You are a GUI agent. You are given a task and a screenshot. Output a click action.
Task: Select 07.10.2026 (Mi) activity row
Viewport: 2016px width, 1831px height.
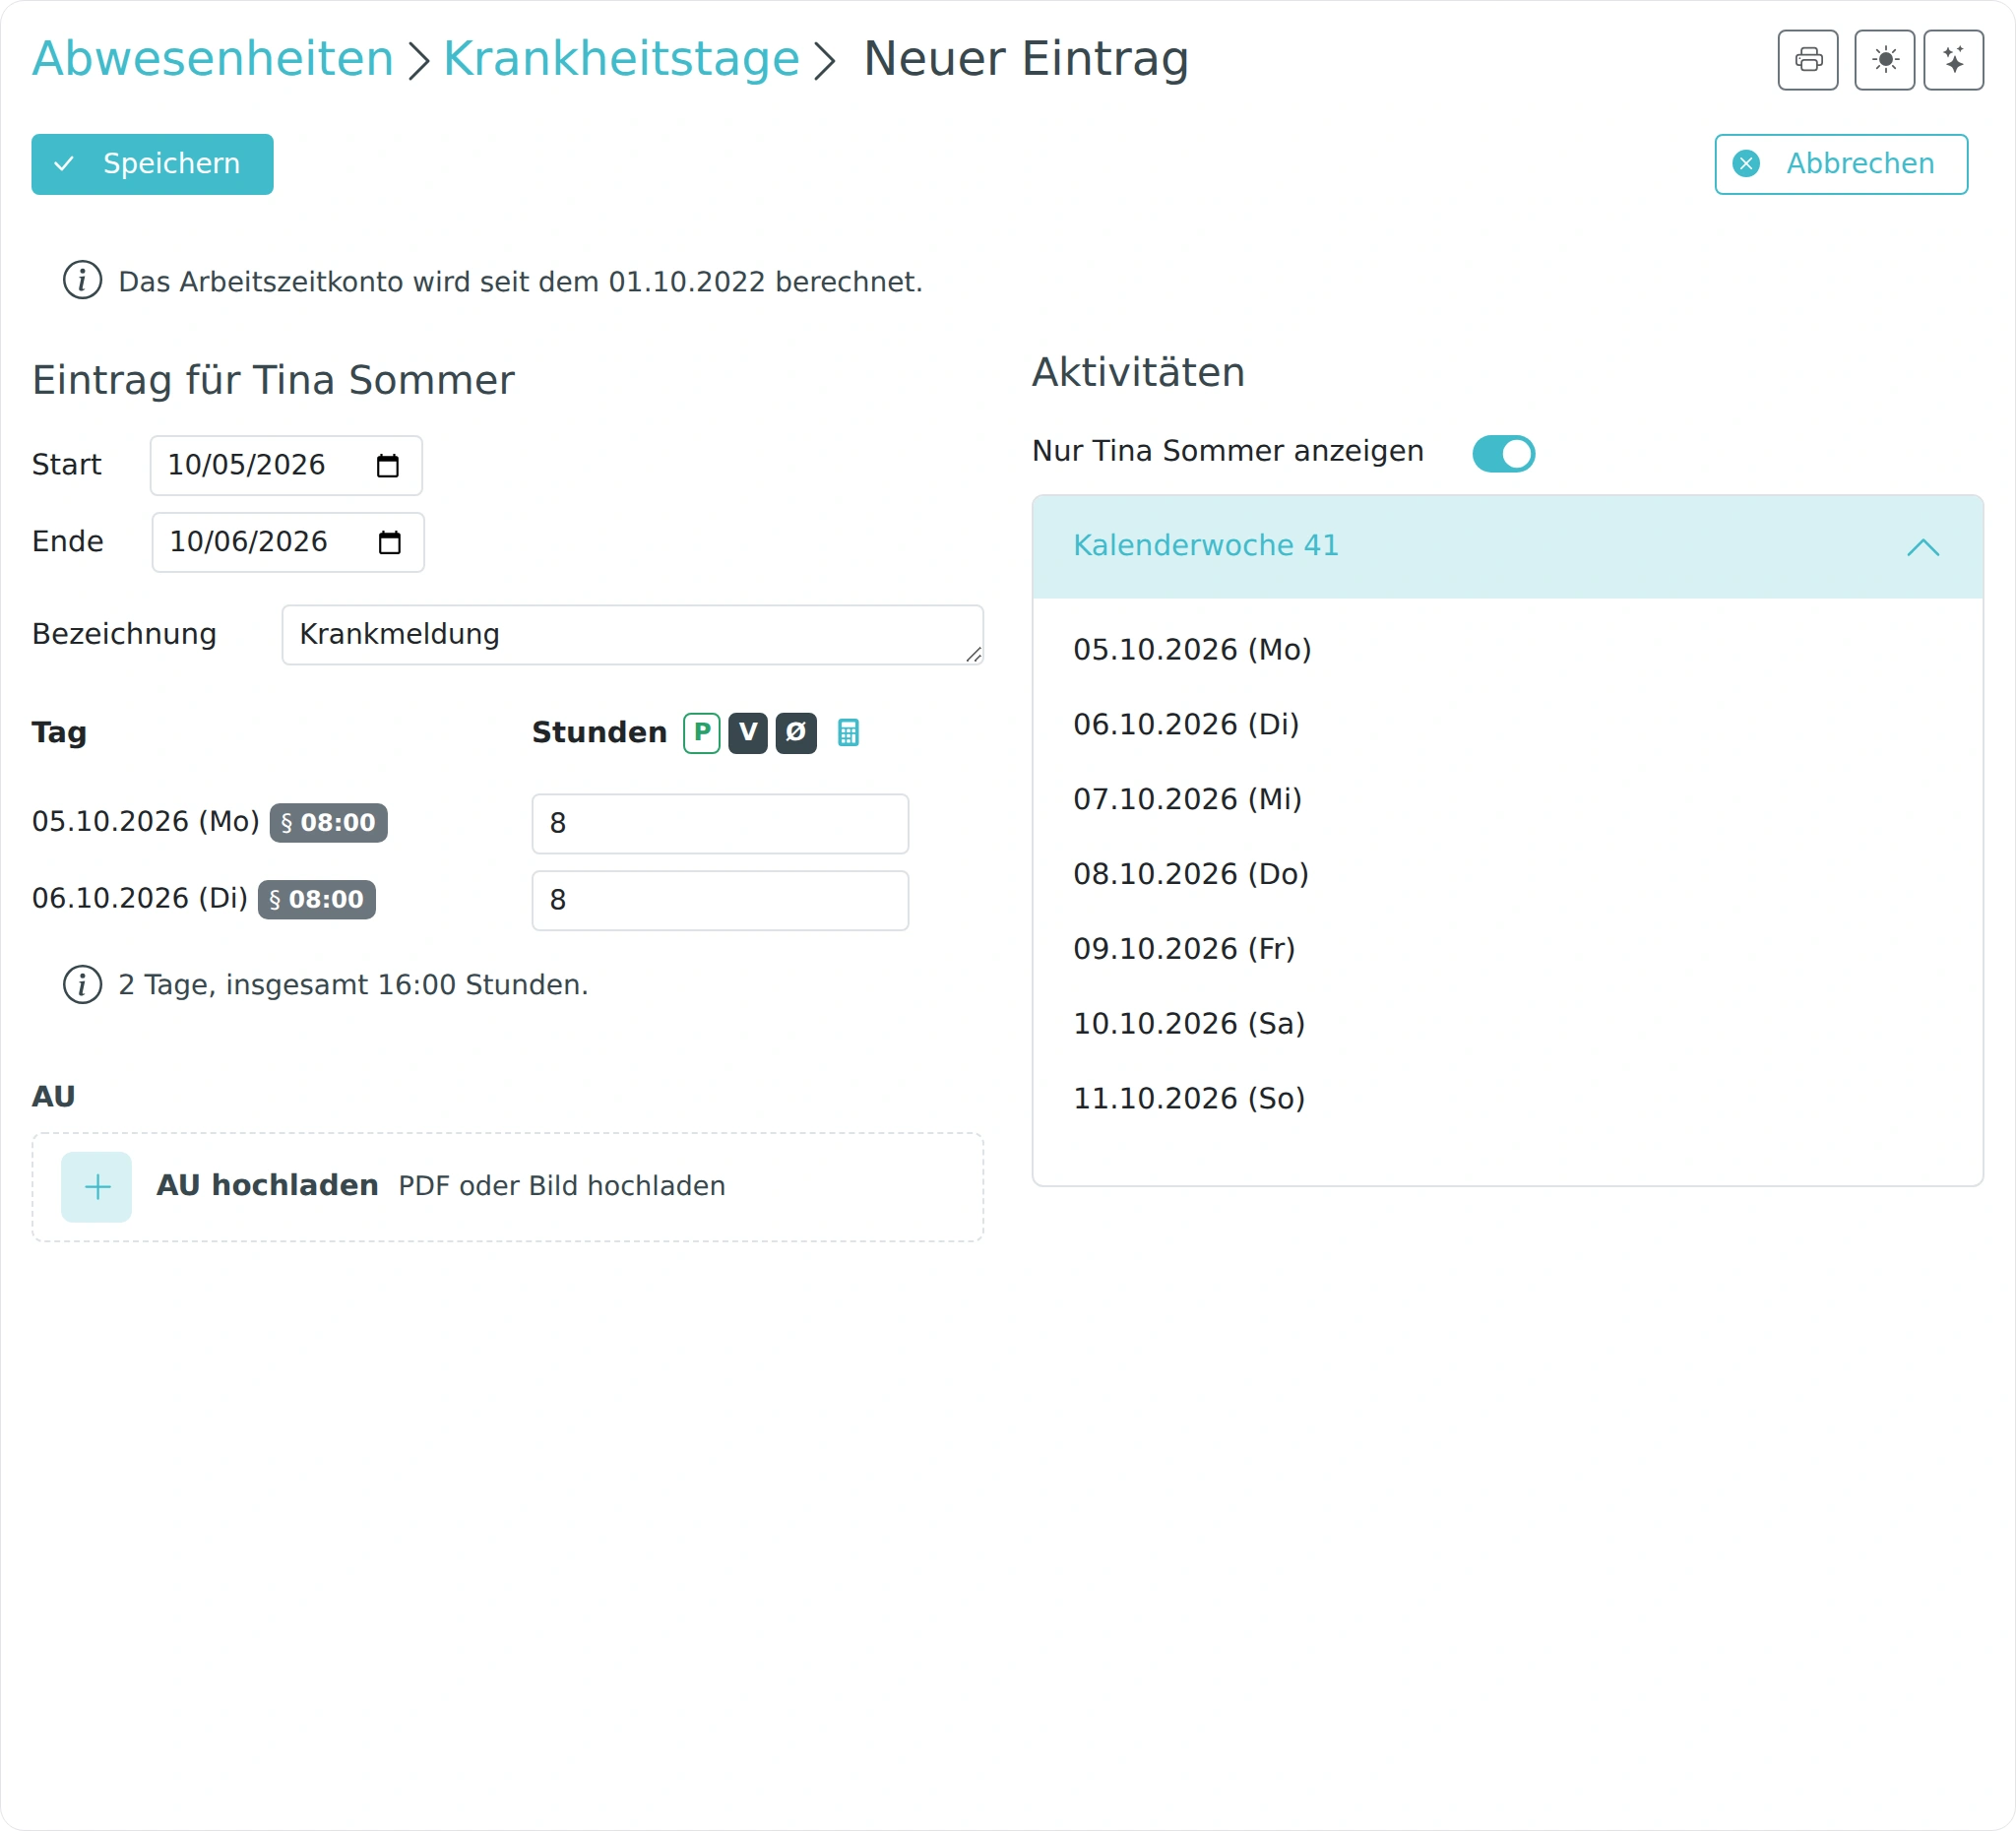click(1187, 799)
